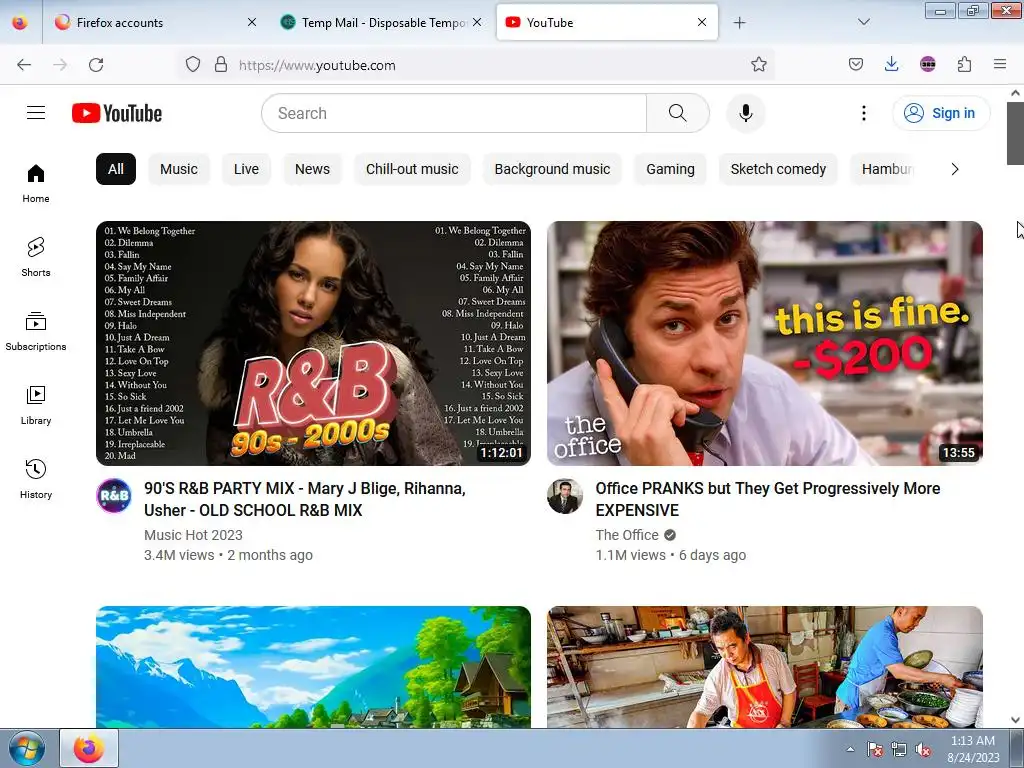Click the Sign in button
The height and width of the screenshot is (768, 1024).
tap(941, 113)
